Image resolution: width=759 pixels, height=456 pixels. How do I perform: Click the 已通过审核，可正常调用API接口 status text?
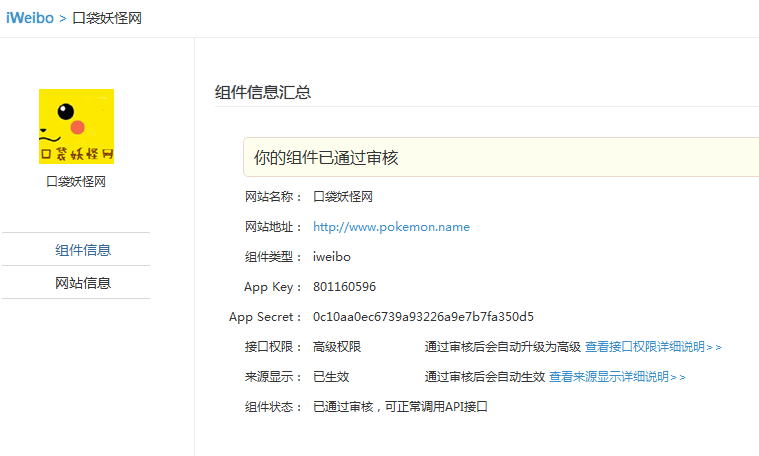coord(400,407)
